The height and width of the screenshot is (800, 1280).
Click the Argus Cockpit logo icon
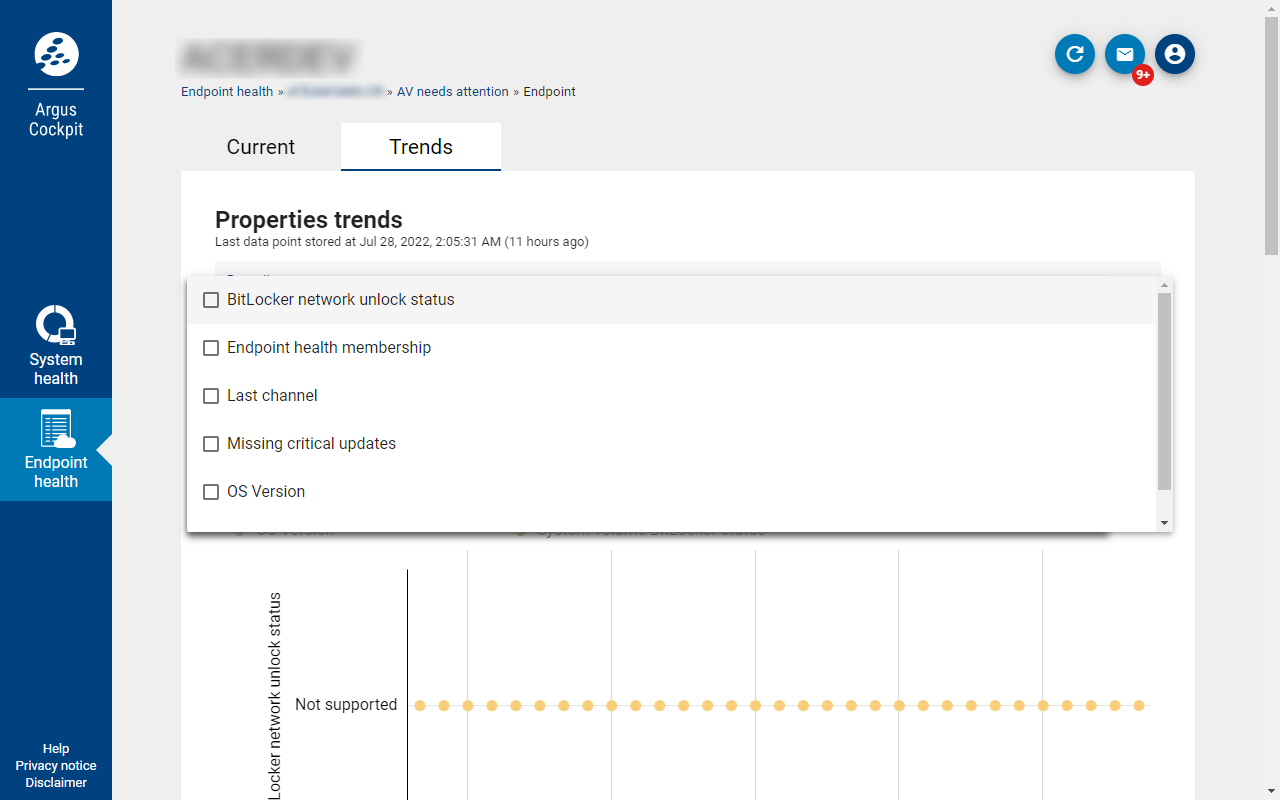[56, 53]
